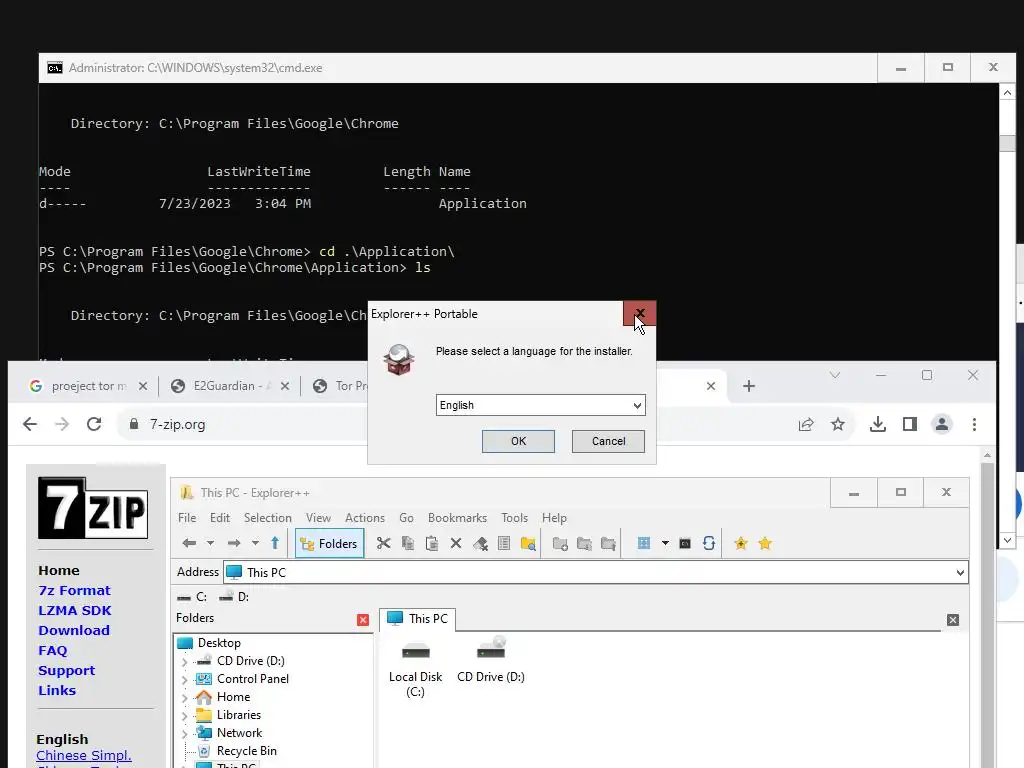Screen dimensions: 1024x768
Task: Click Cancel in the language dialog
Action: [608, 441]
